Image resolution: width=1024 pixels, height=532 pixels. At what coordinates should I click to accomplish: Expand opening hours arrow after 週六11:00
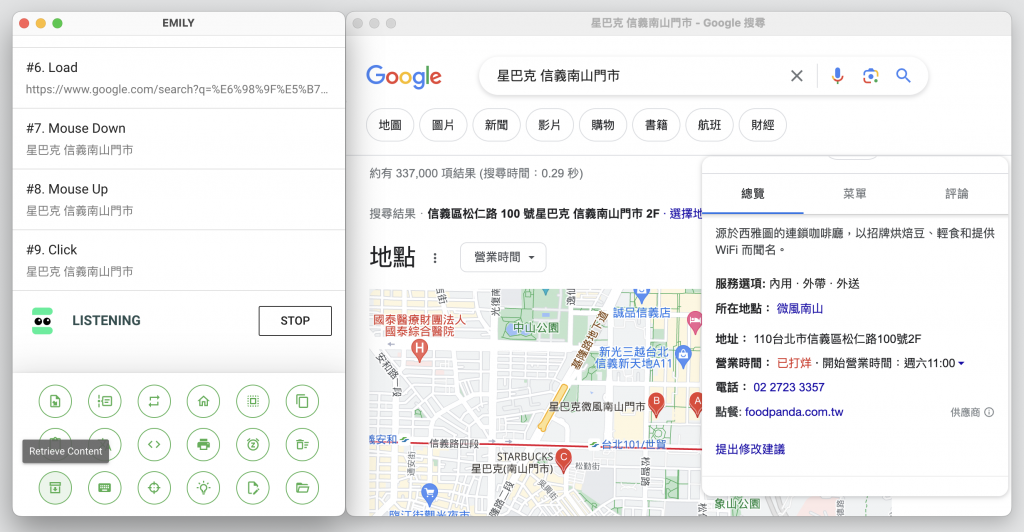(x=961, y=364)
